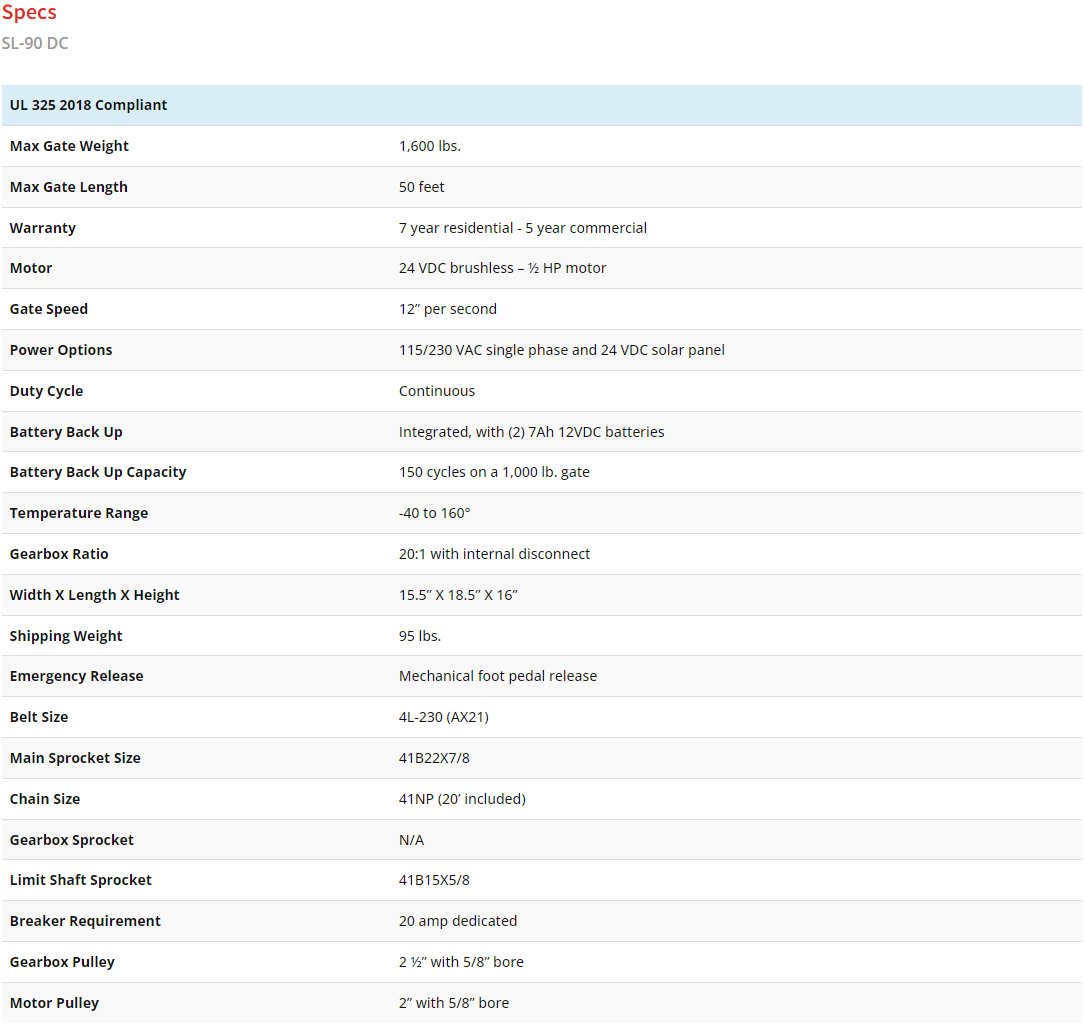Click the 'N/A' value
This screenshot has width=1084, height=1029.
click(411, 840)
